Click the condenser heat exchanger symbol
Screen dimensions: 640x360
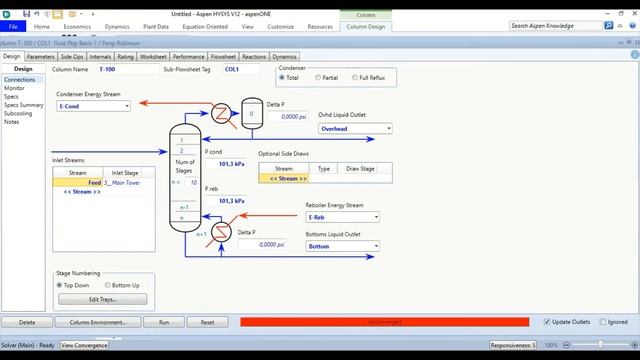coord(221,113)
